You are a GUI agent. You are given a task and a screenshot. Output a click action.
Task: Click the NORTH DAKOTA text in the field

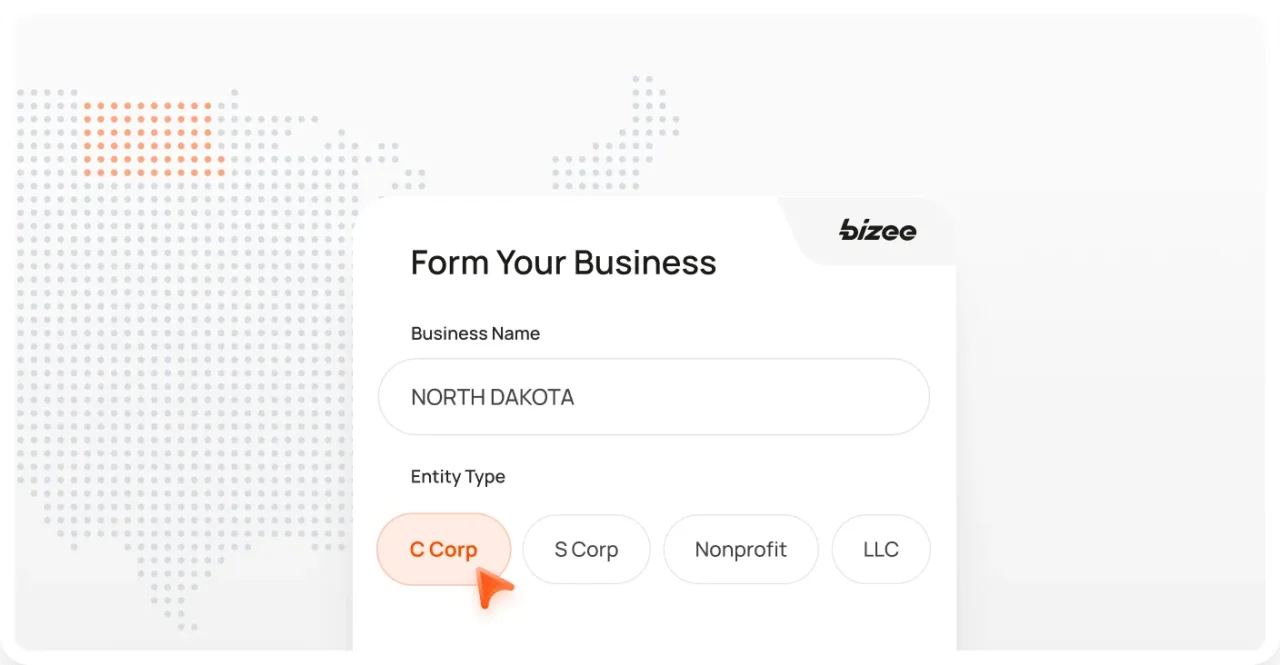491,397
